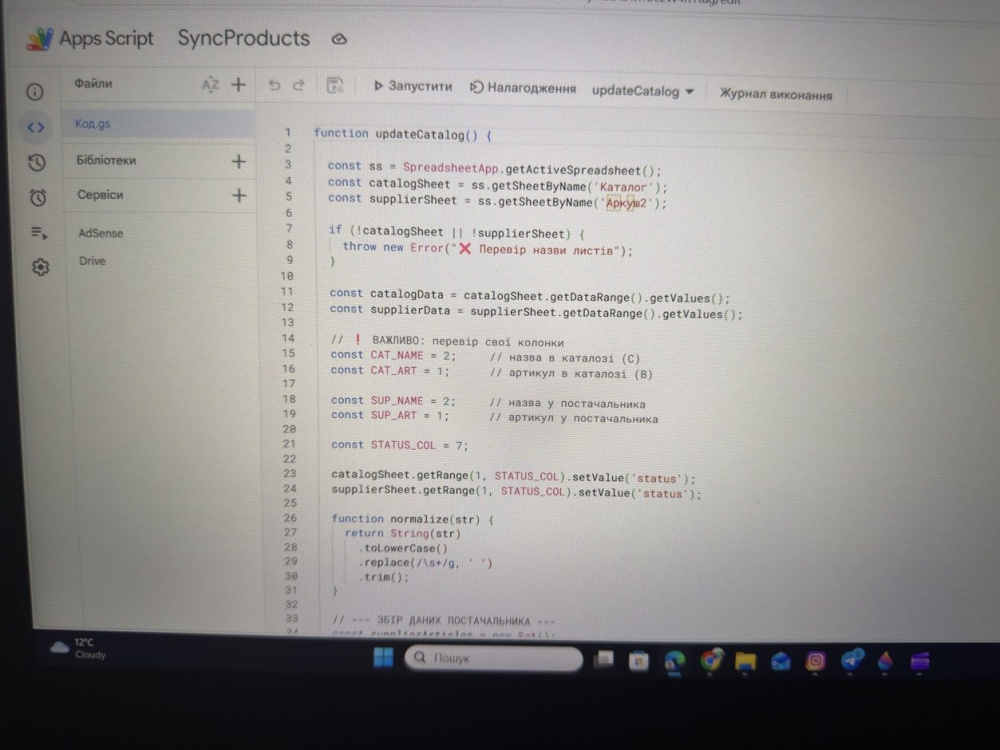Click function normalize(str) line
This screenshot has height=750, width=1000.
(413, 519)
